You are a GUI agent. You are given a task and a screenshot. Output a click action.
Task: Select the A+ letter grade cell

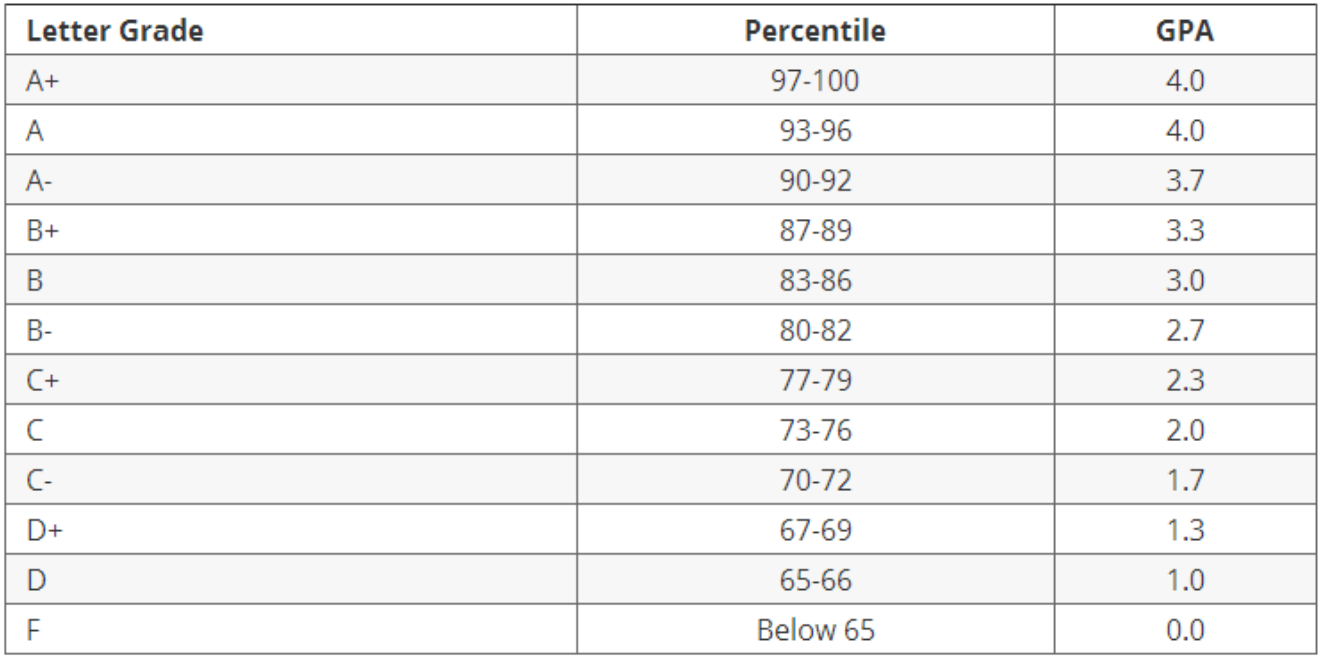tap(43, 81)
